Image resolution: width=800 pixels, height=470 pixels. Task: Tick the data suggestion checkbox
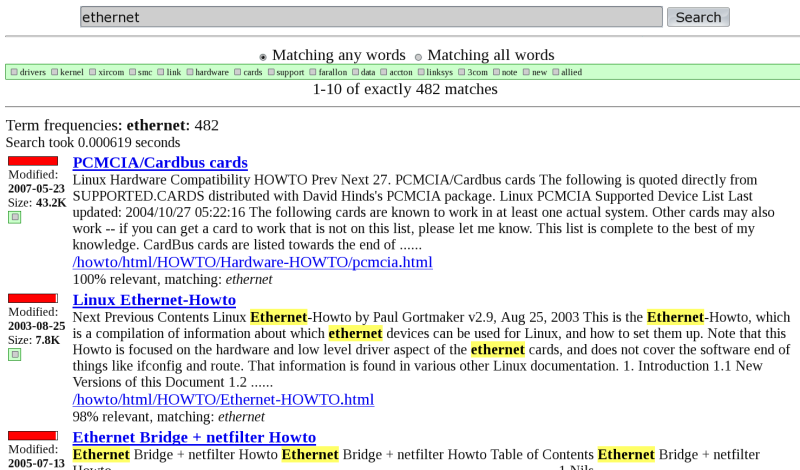[x=355, y=72]
